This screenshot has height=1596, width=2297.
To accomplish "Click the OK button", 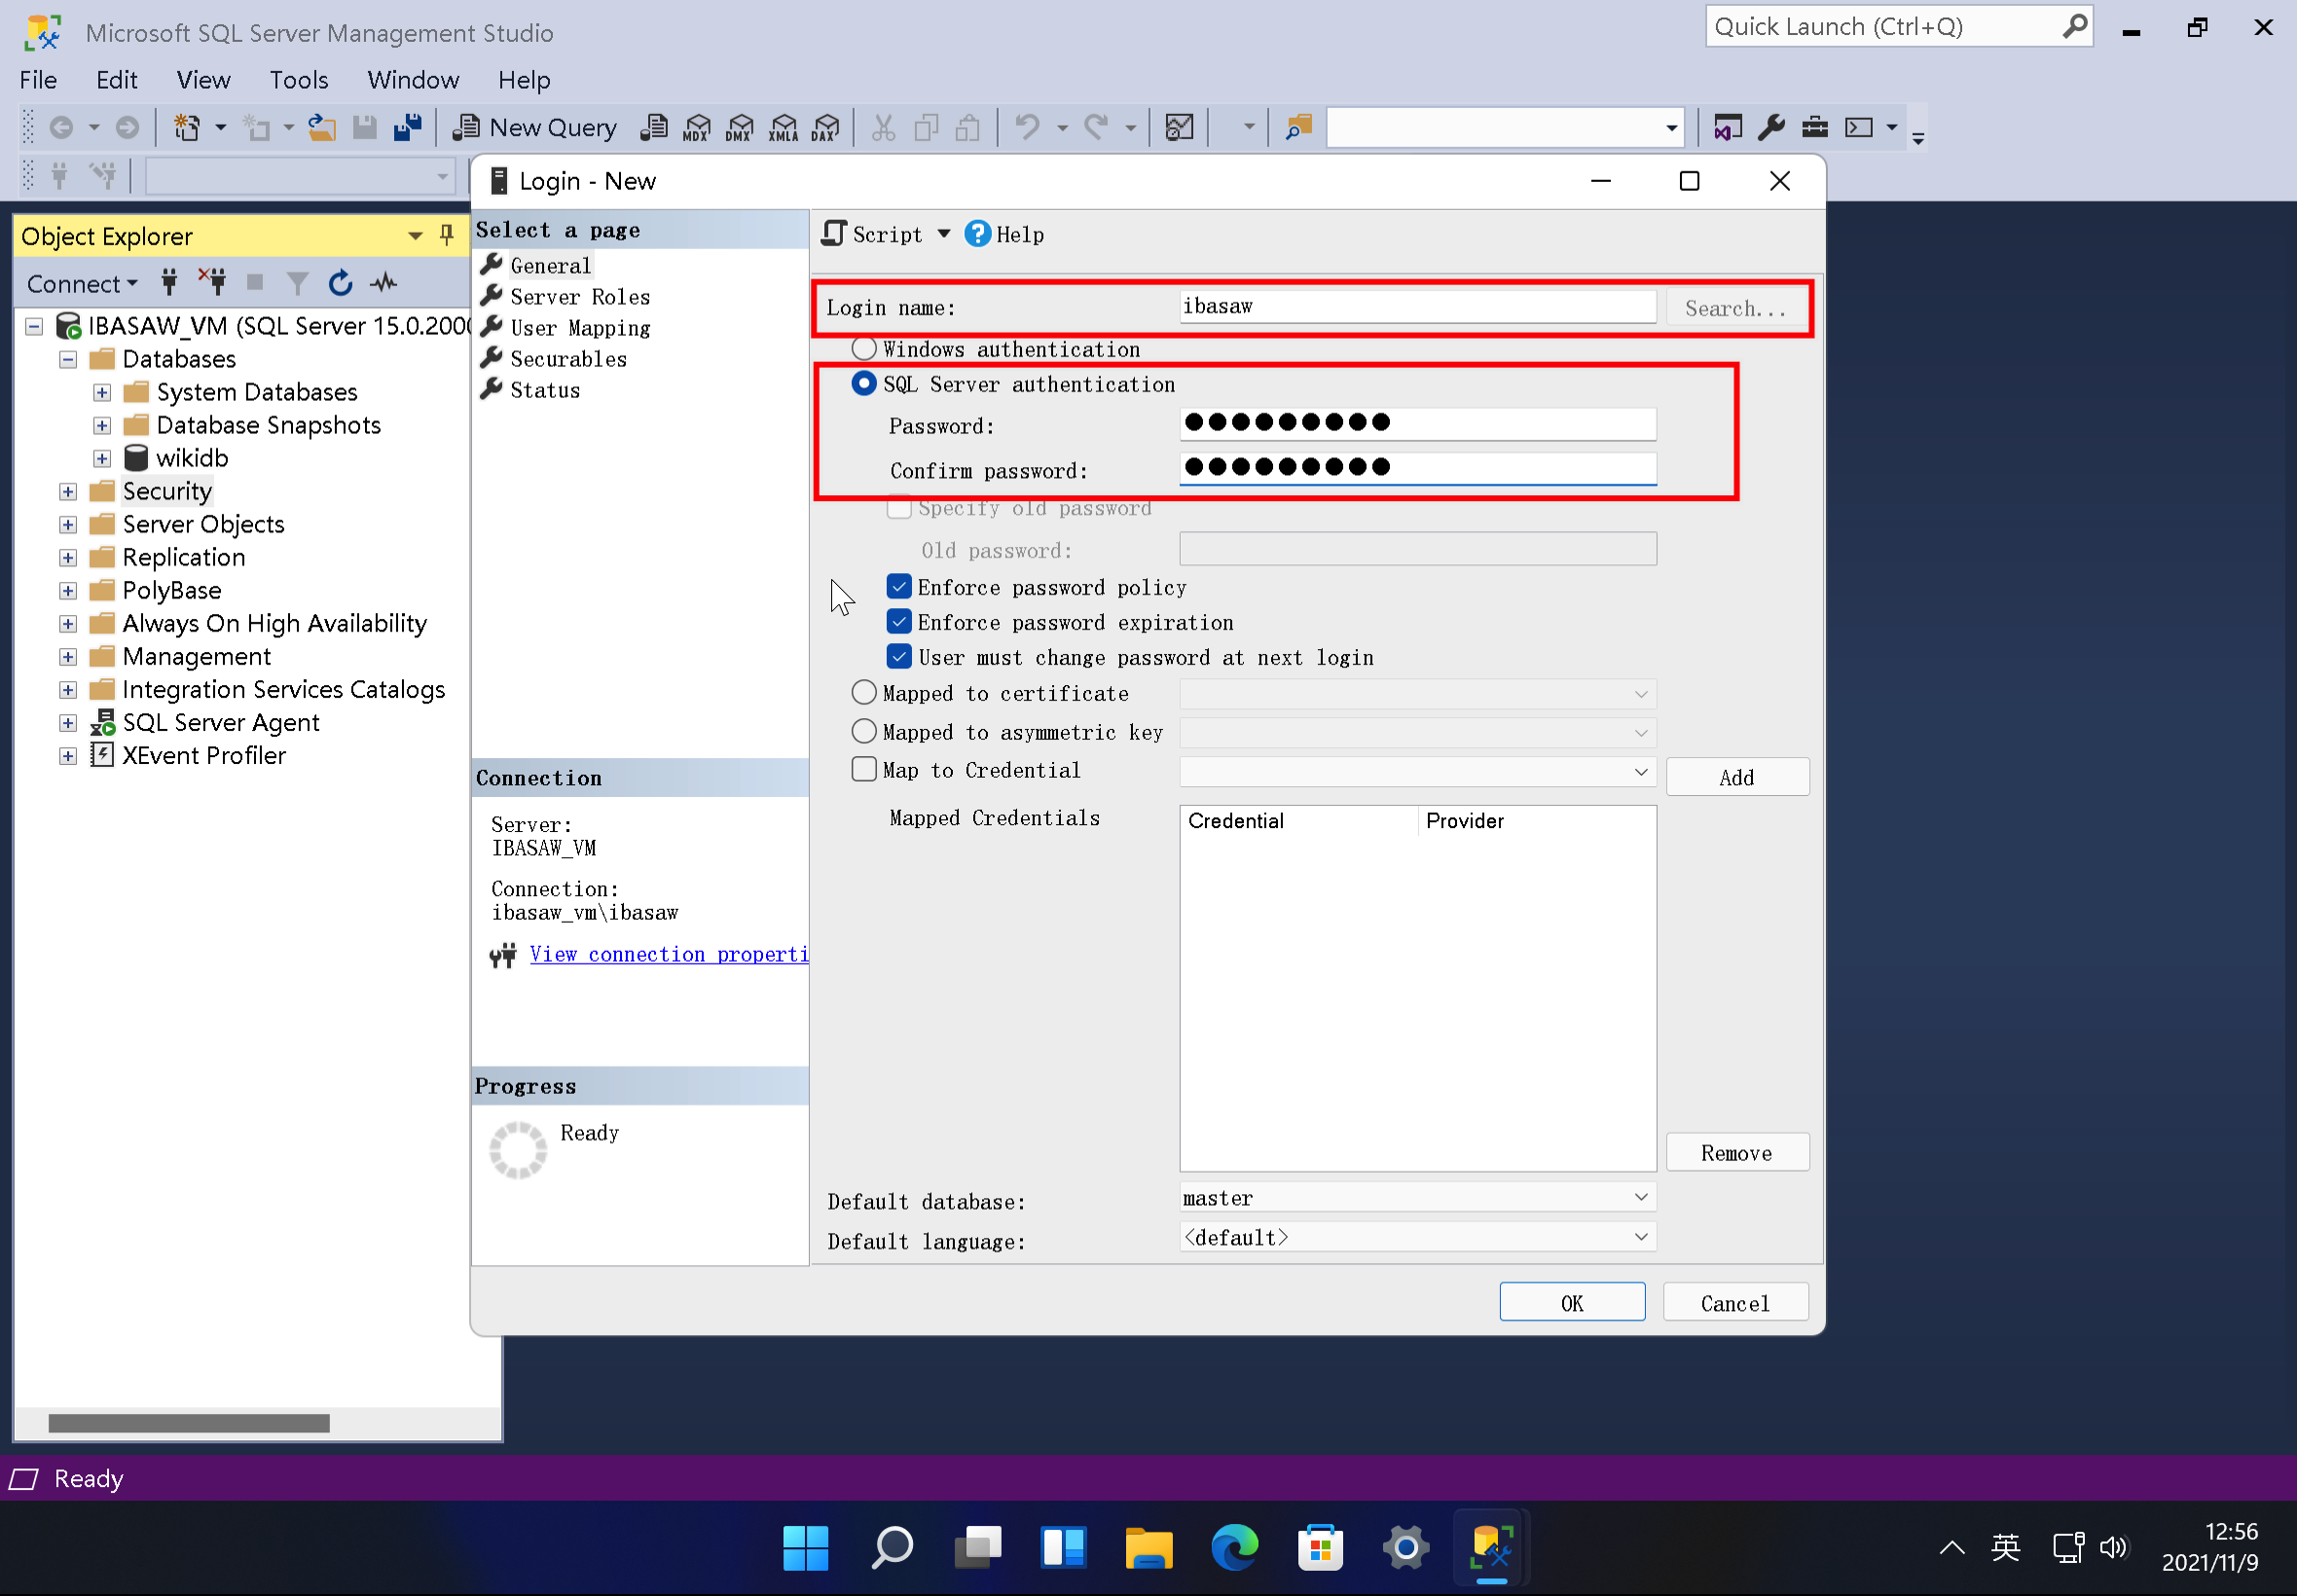I will point(1571,1303).
